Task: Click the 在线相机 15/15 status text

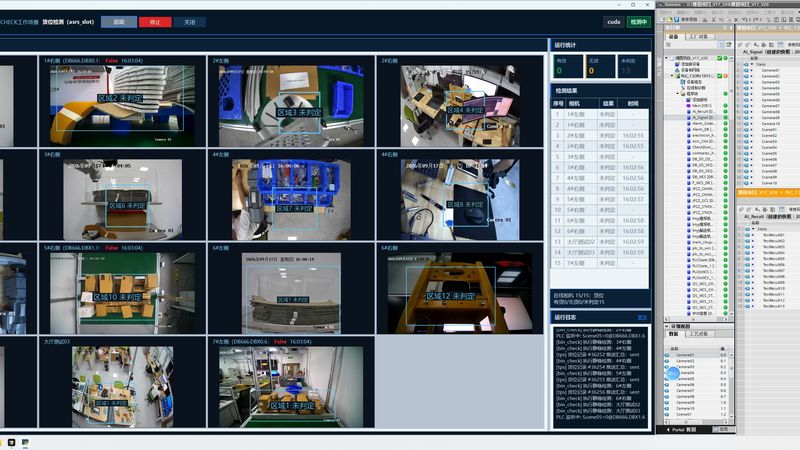Action: 579,295
